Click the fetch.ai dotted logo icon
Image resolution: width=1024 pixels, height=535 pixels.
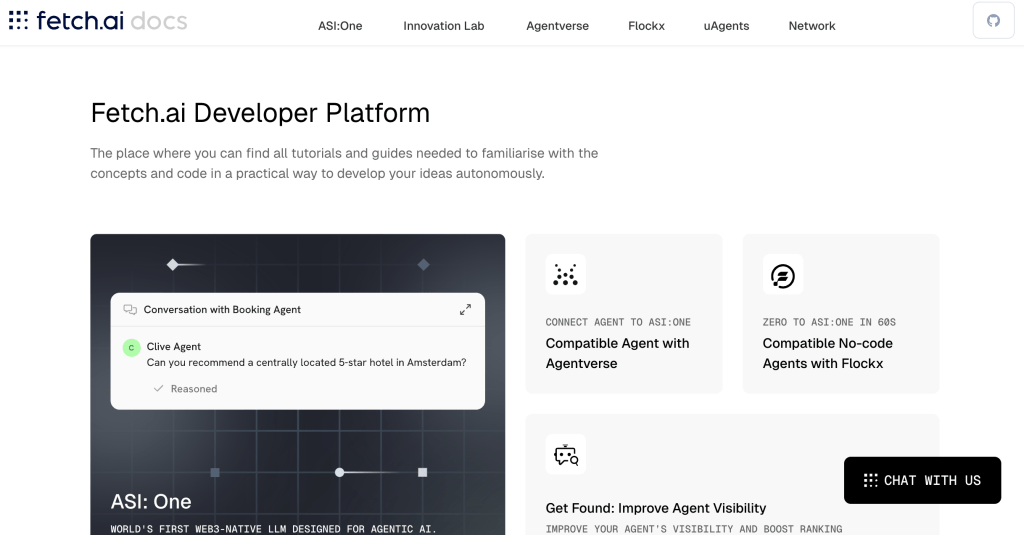click(18, 20)
